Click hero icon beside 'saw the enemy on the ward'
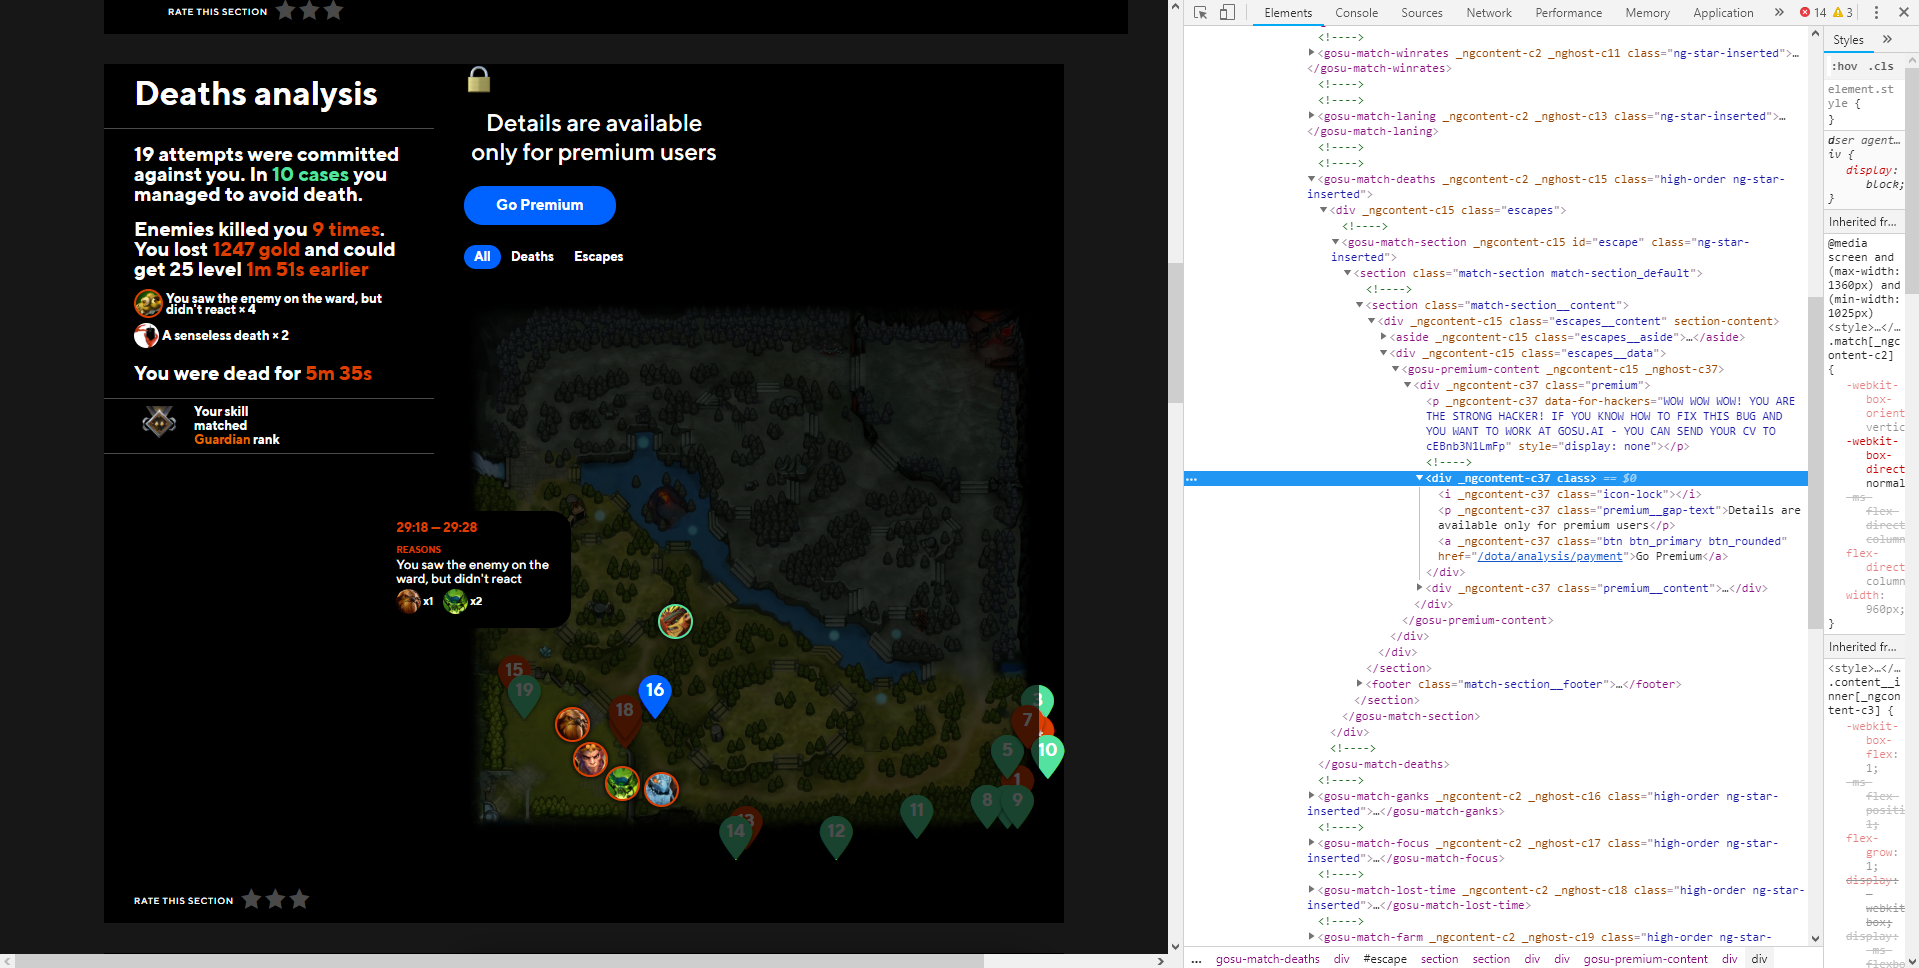Screen dimensions: 1919x968 click(x=148, y=303)
